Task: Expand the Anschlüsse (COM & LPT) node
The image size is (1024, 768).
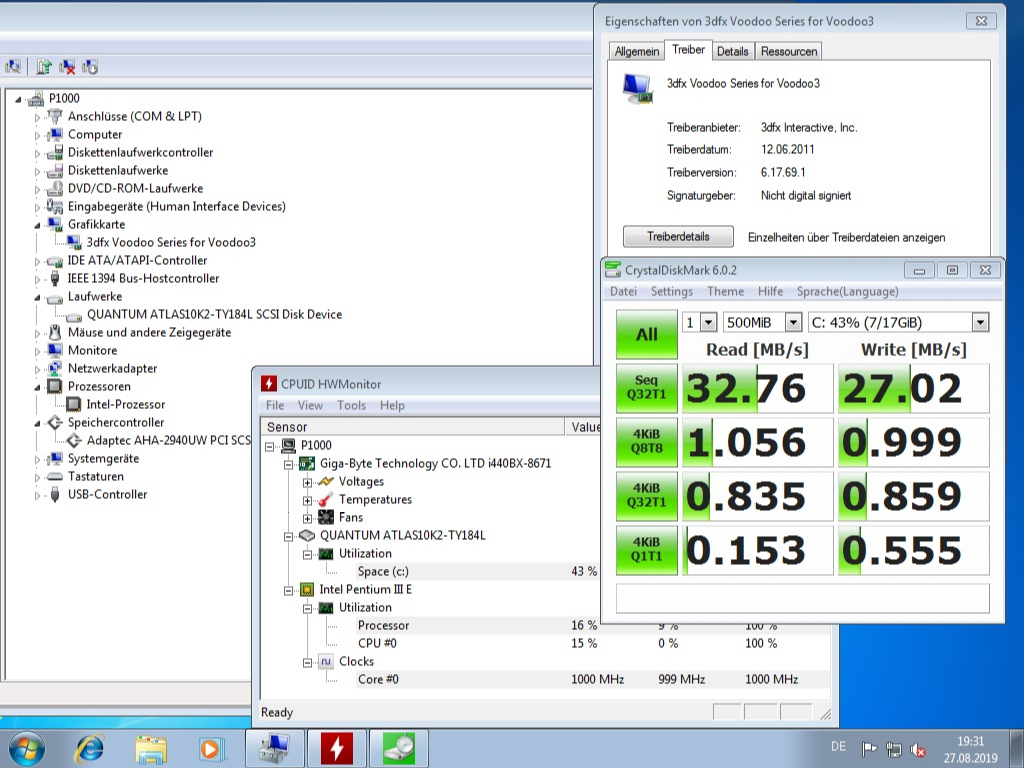Action: point(37,118)
